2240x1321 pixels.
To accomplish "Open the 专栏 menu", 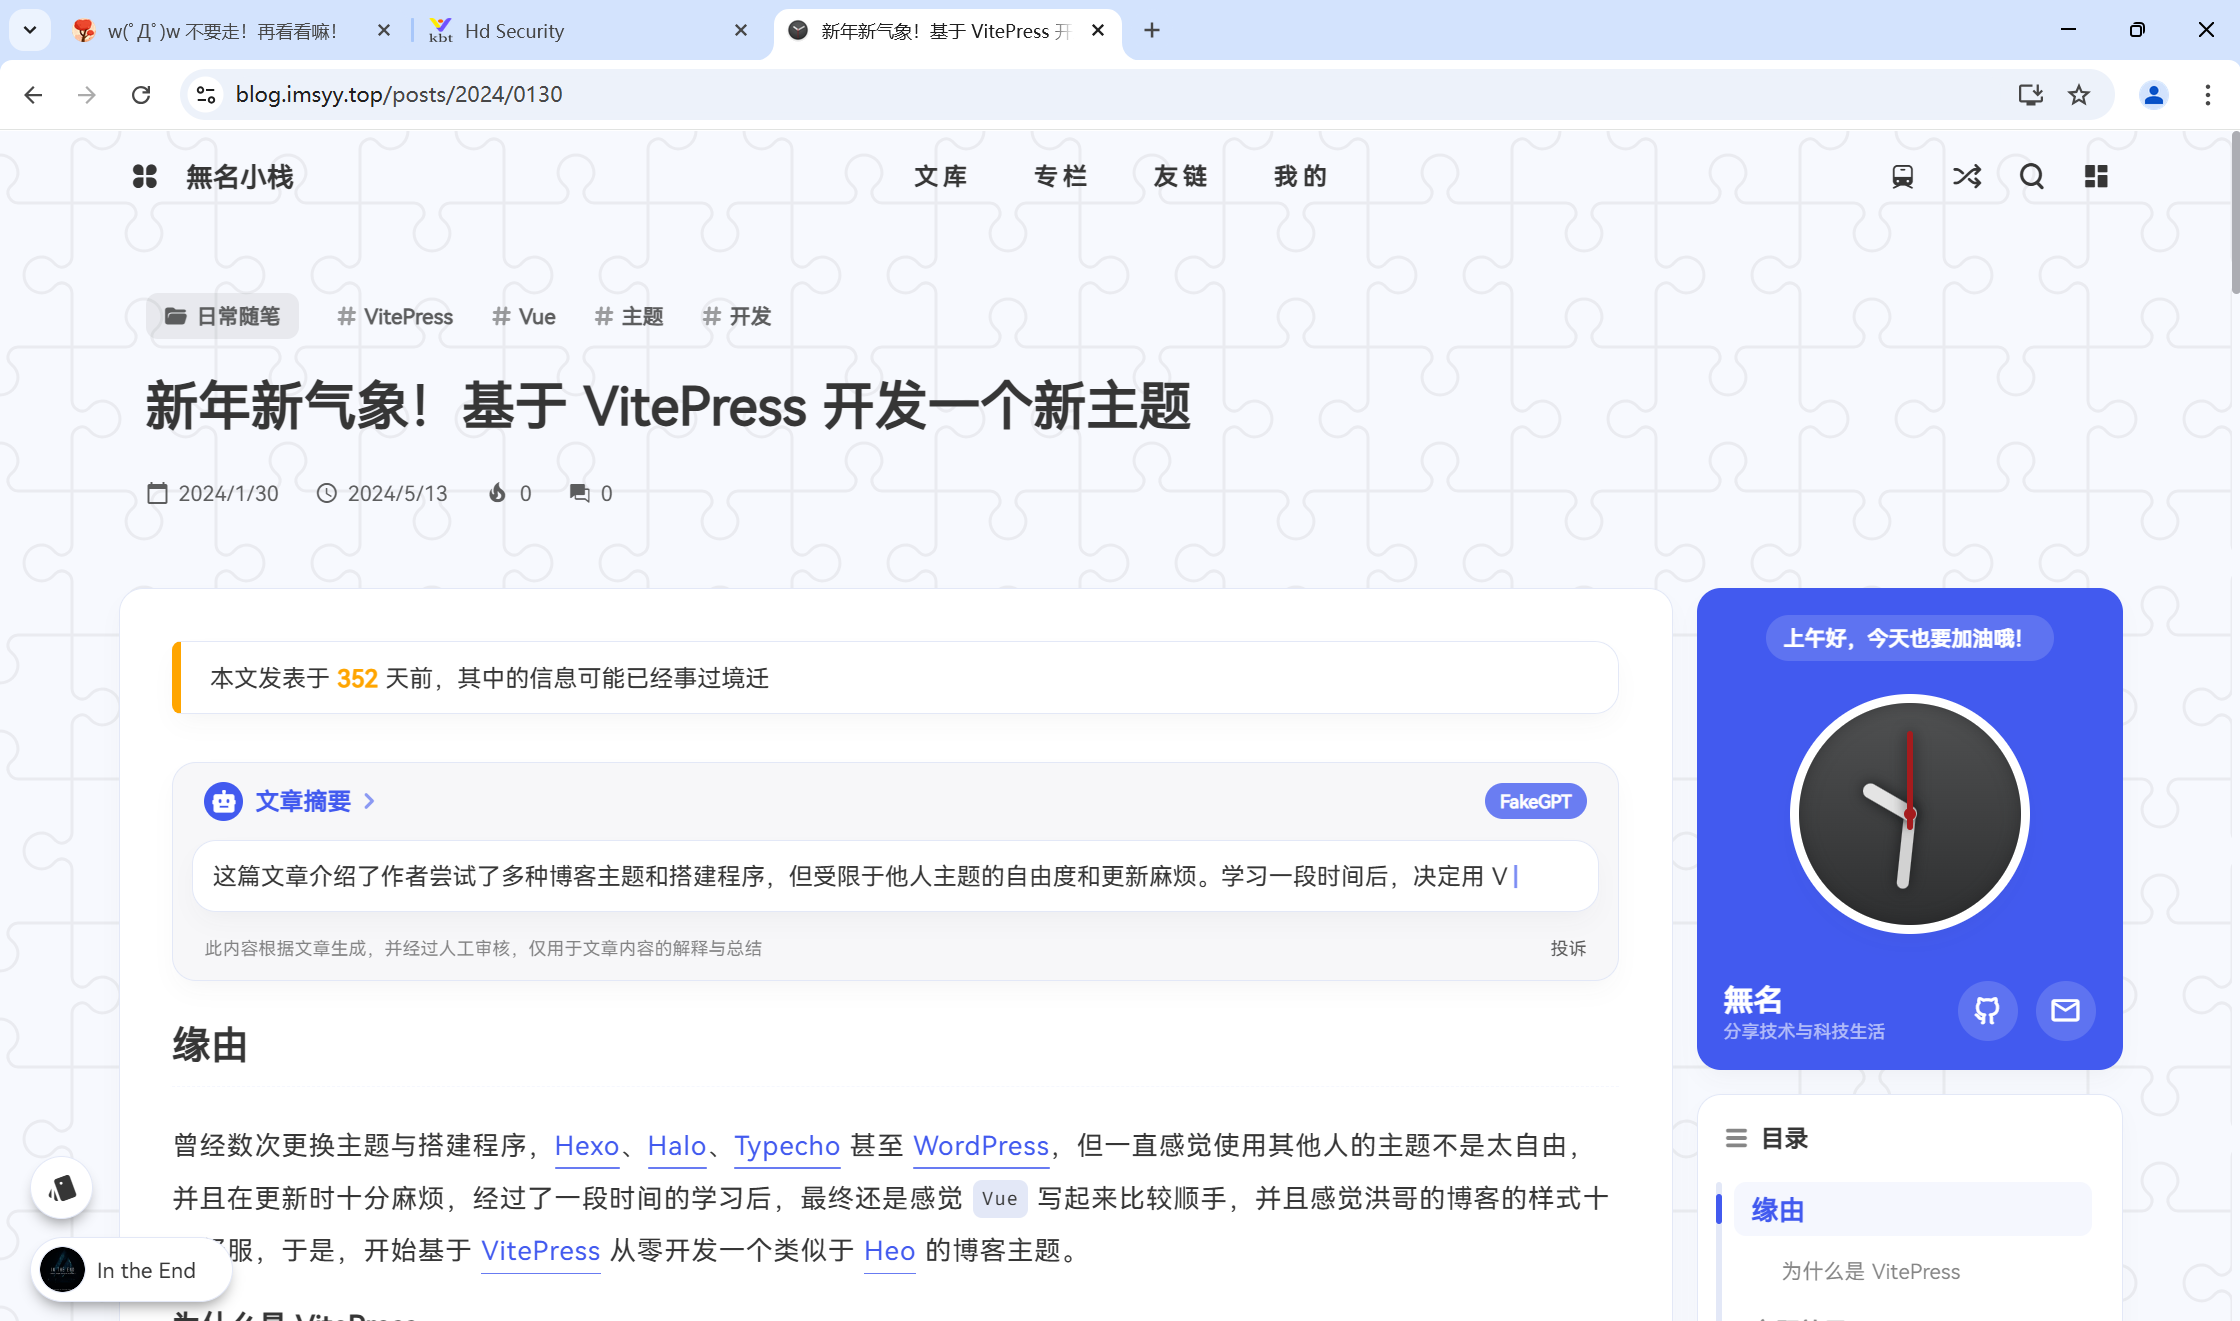I will point(1060,177).
